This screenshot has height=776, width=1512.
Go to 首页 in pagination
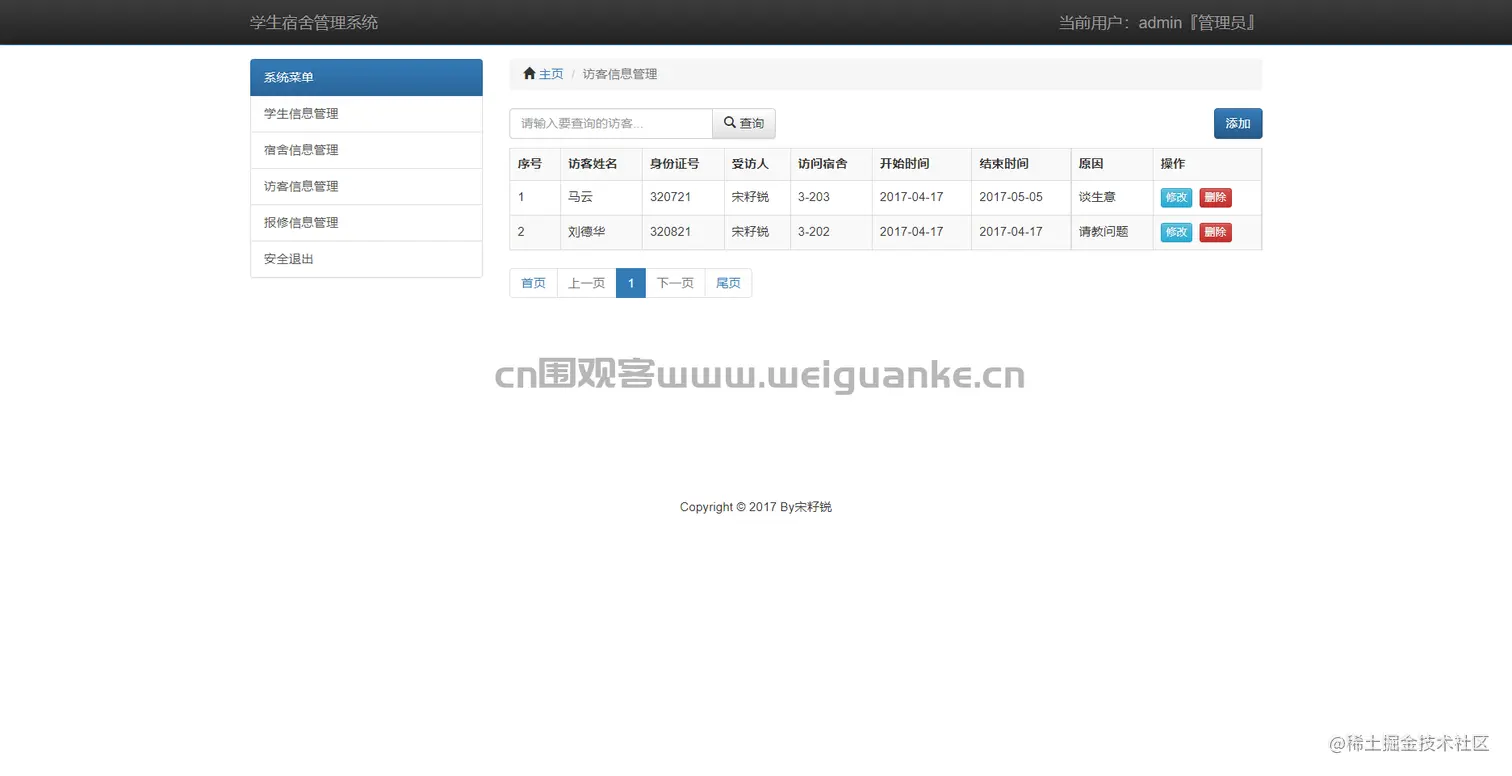tap(533, 283)
